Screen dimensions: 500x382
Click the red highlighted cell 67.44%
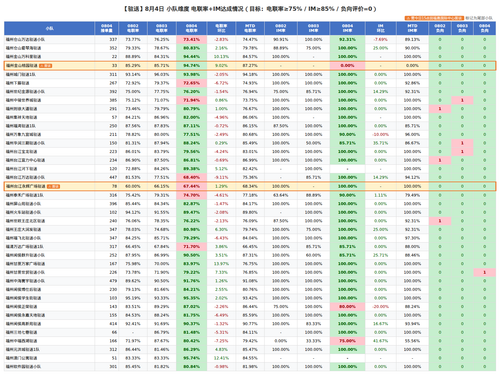[x=191, y=186]
